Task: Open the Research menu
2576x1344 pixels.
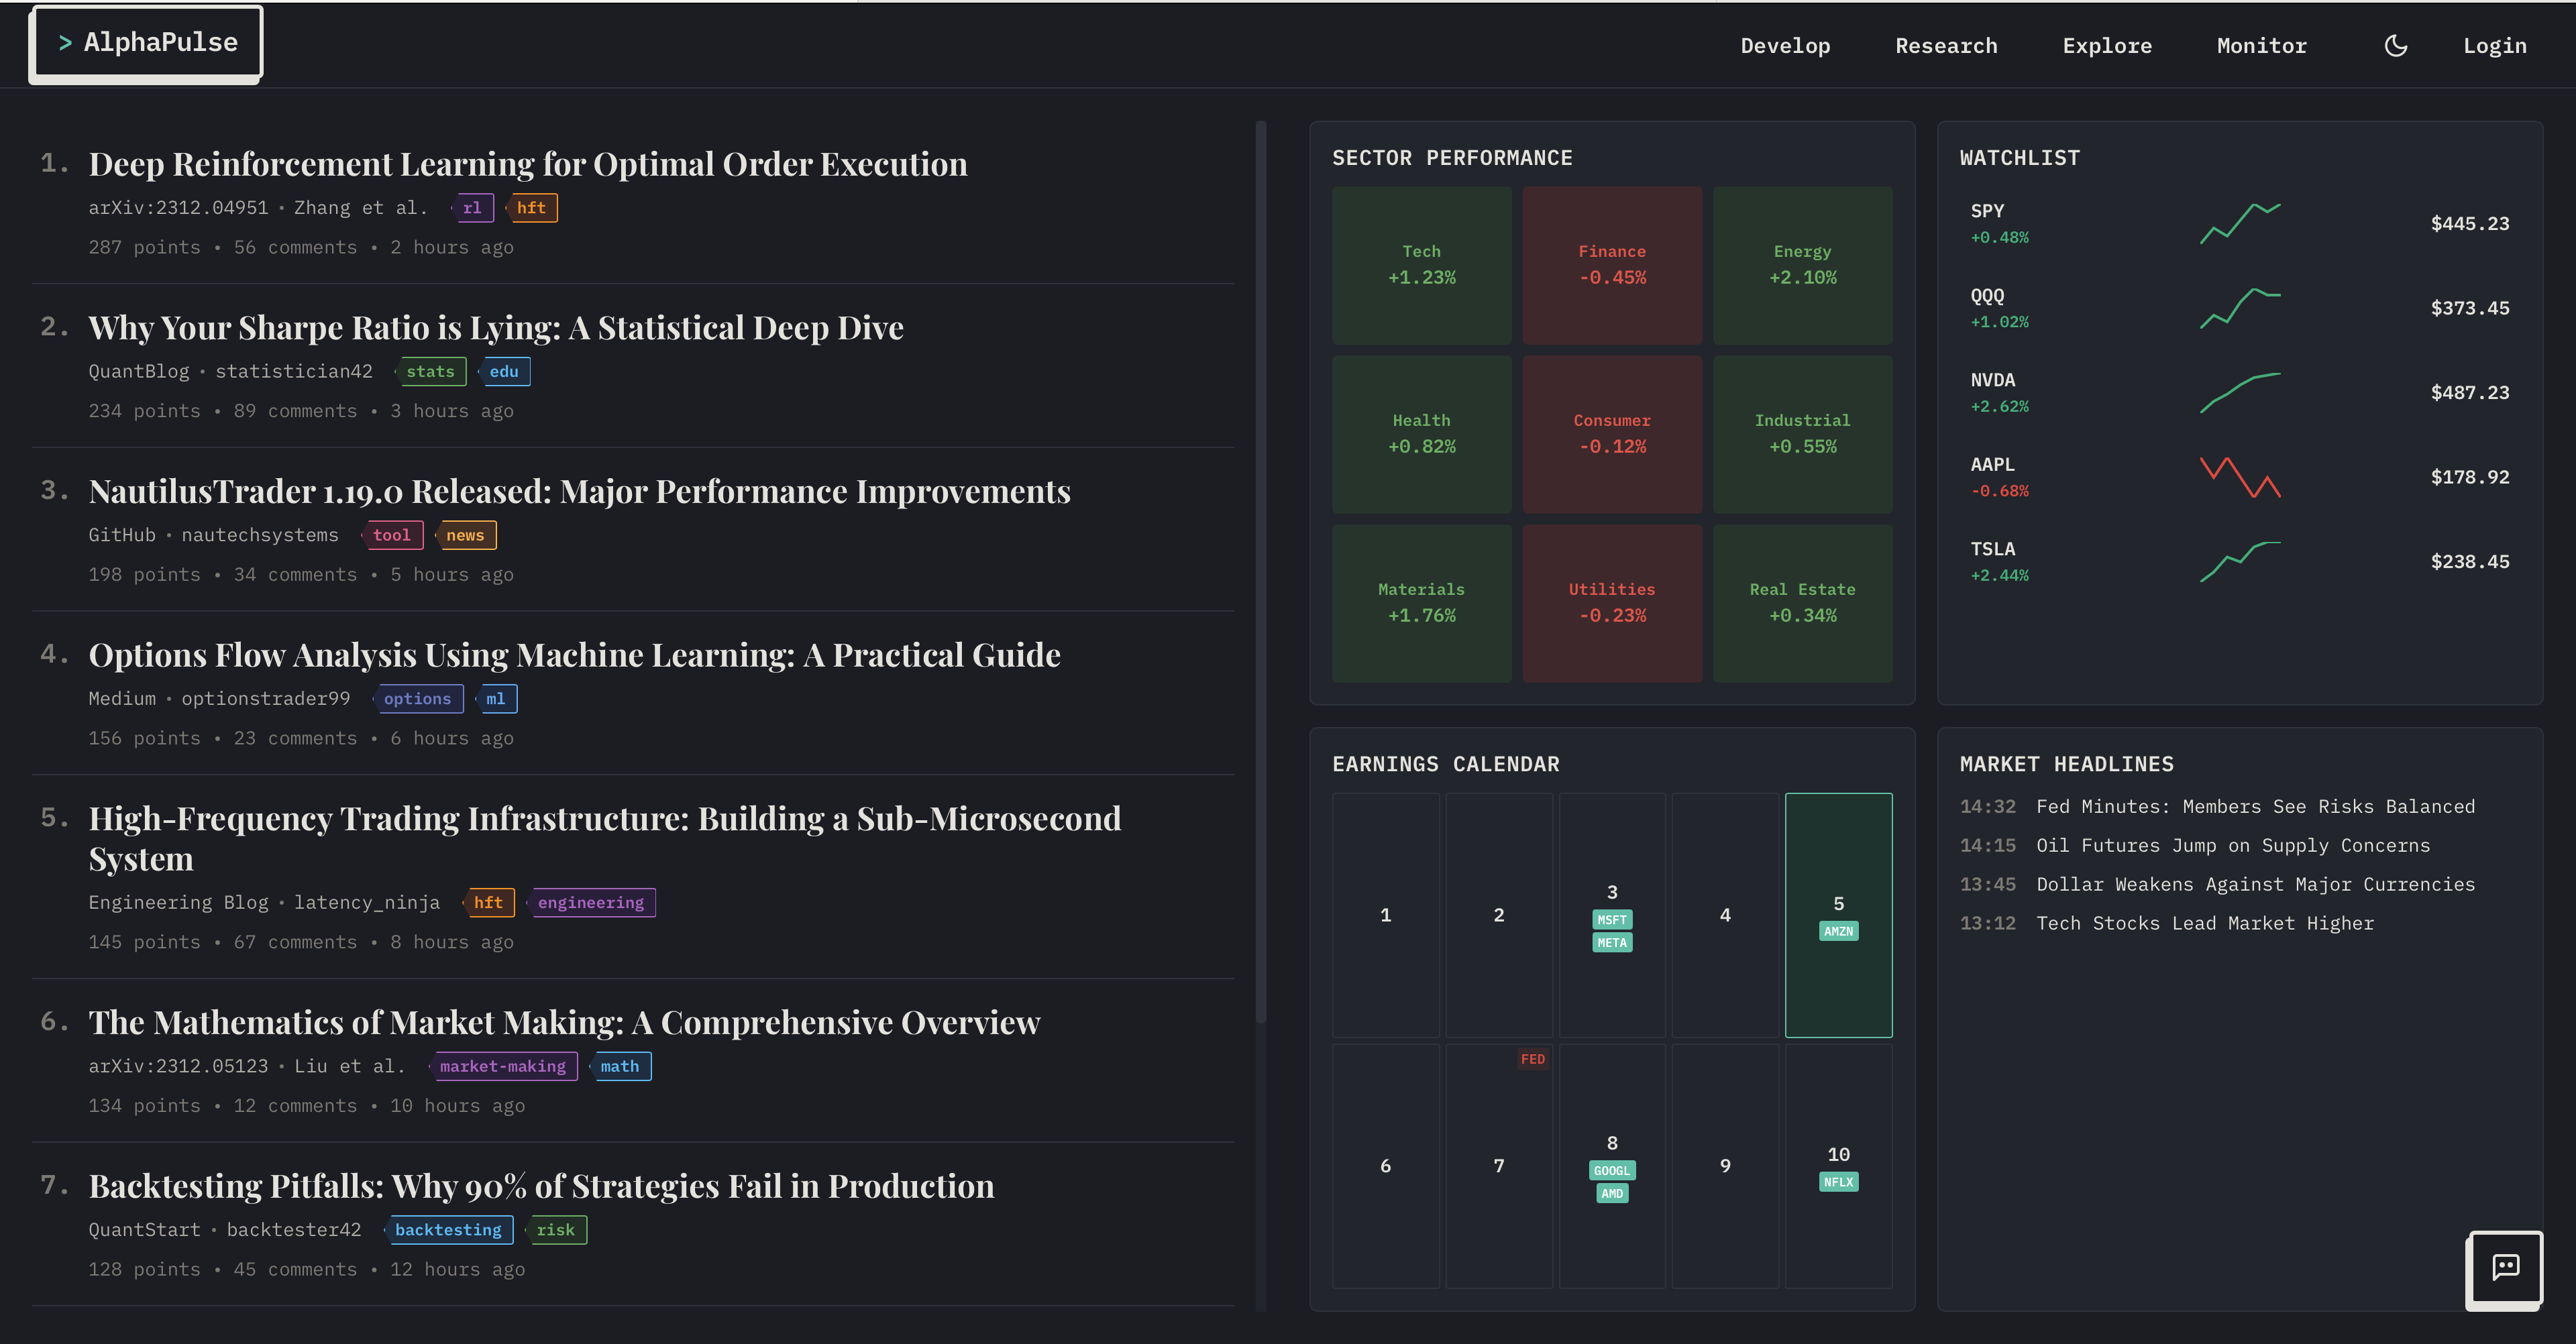Action: 1946,45
